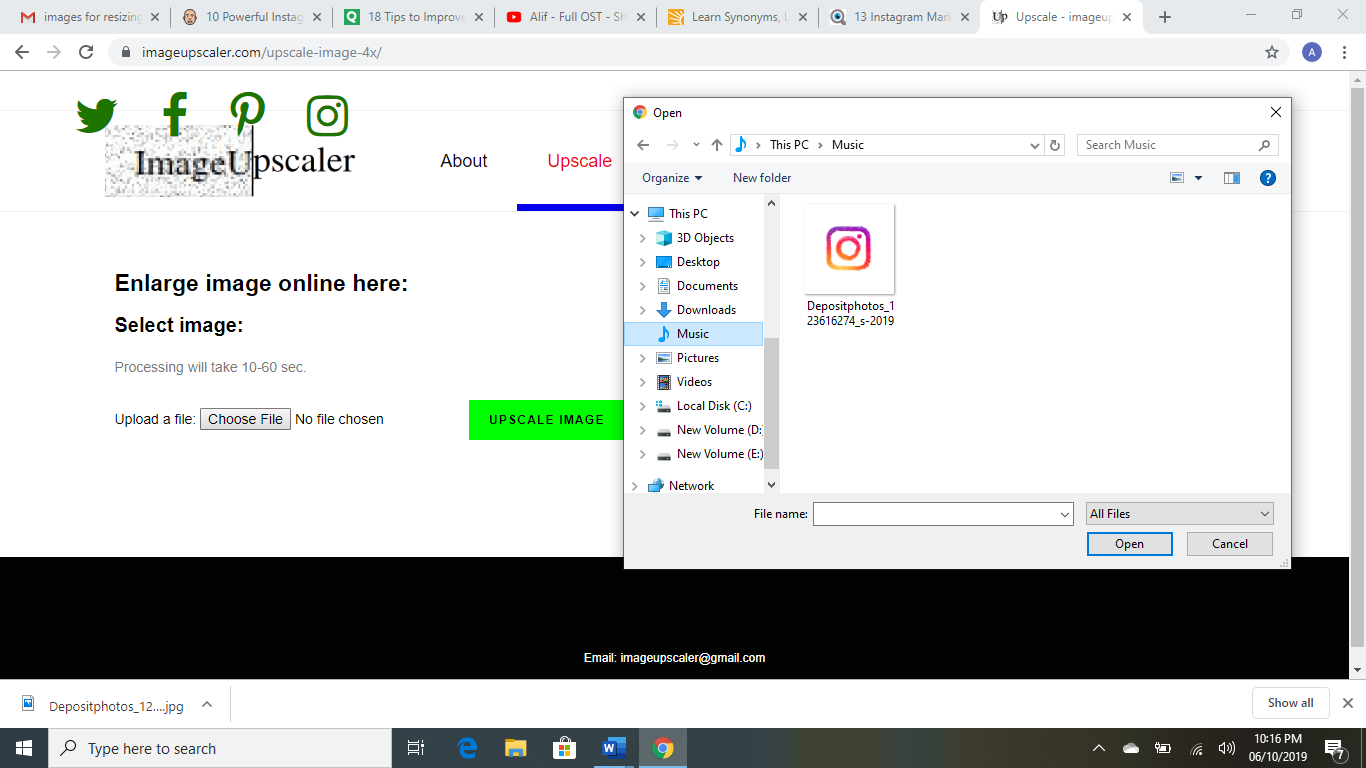The image size is (1366, 768).
Task: Expand the address path history dropdown
Action: click(x=1035, y=145)
